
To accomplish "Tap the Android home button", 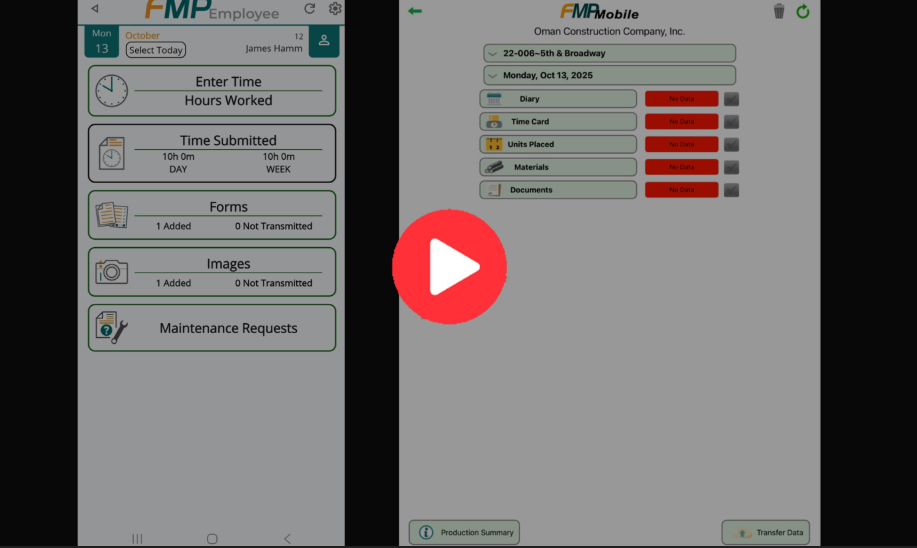I will (212, 538).
